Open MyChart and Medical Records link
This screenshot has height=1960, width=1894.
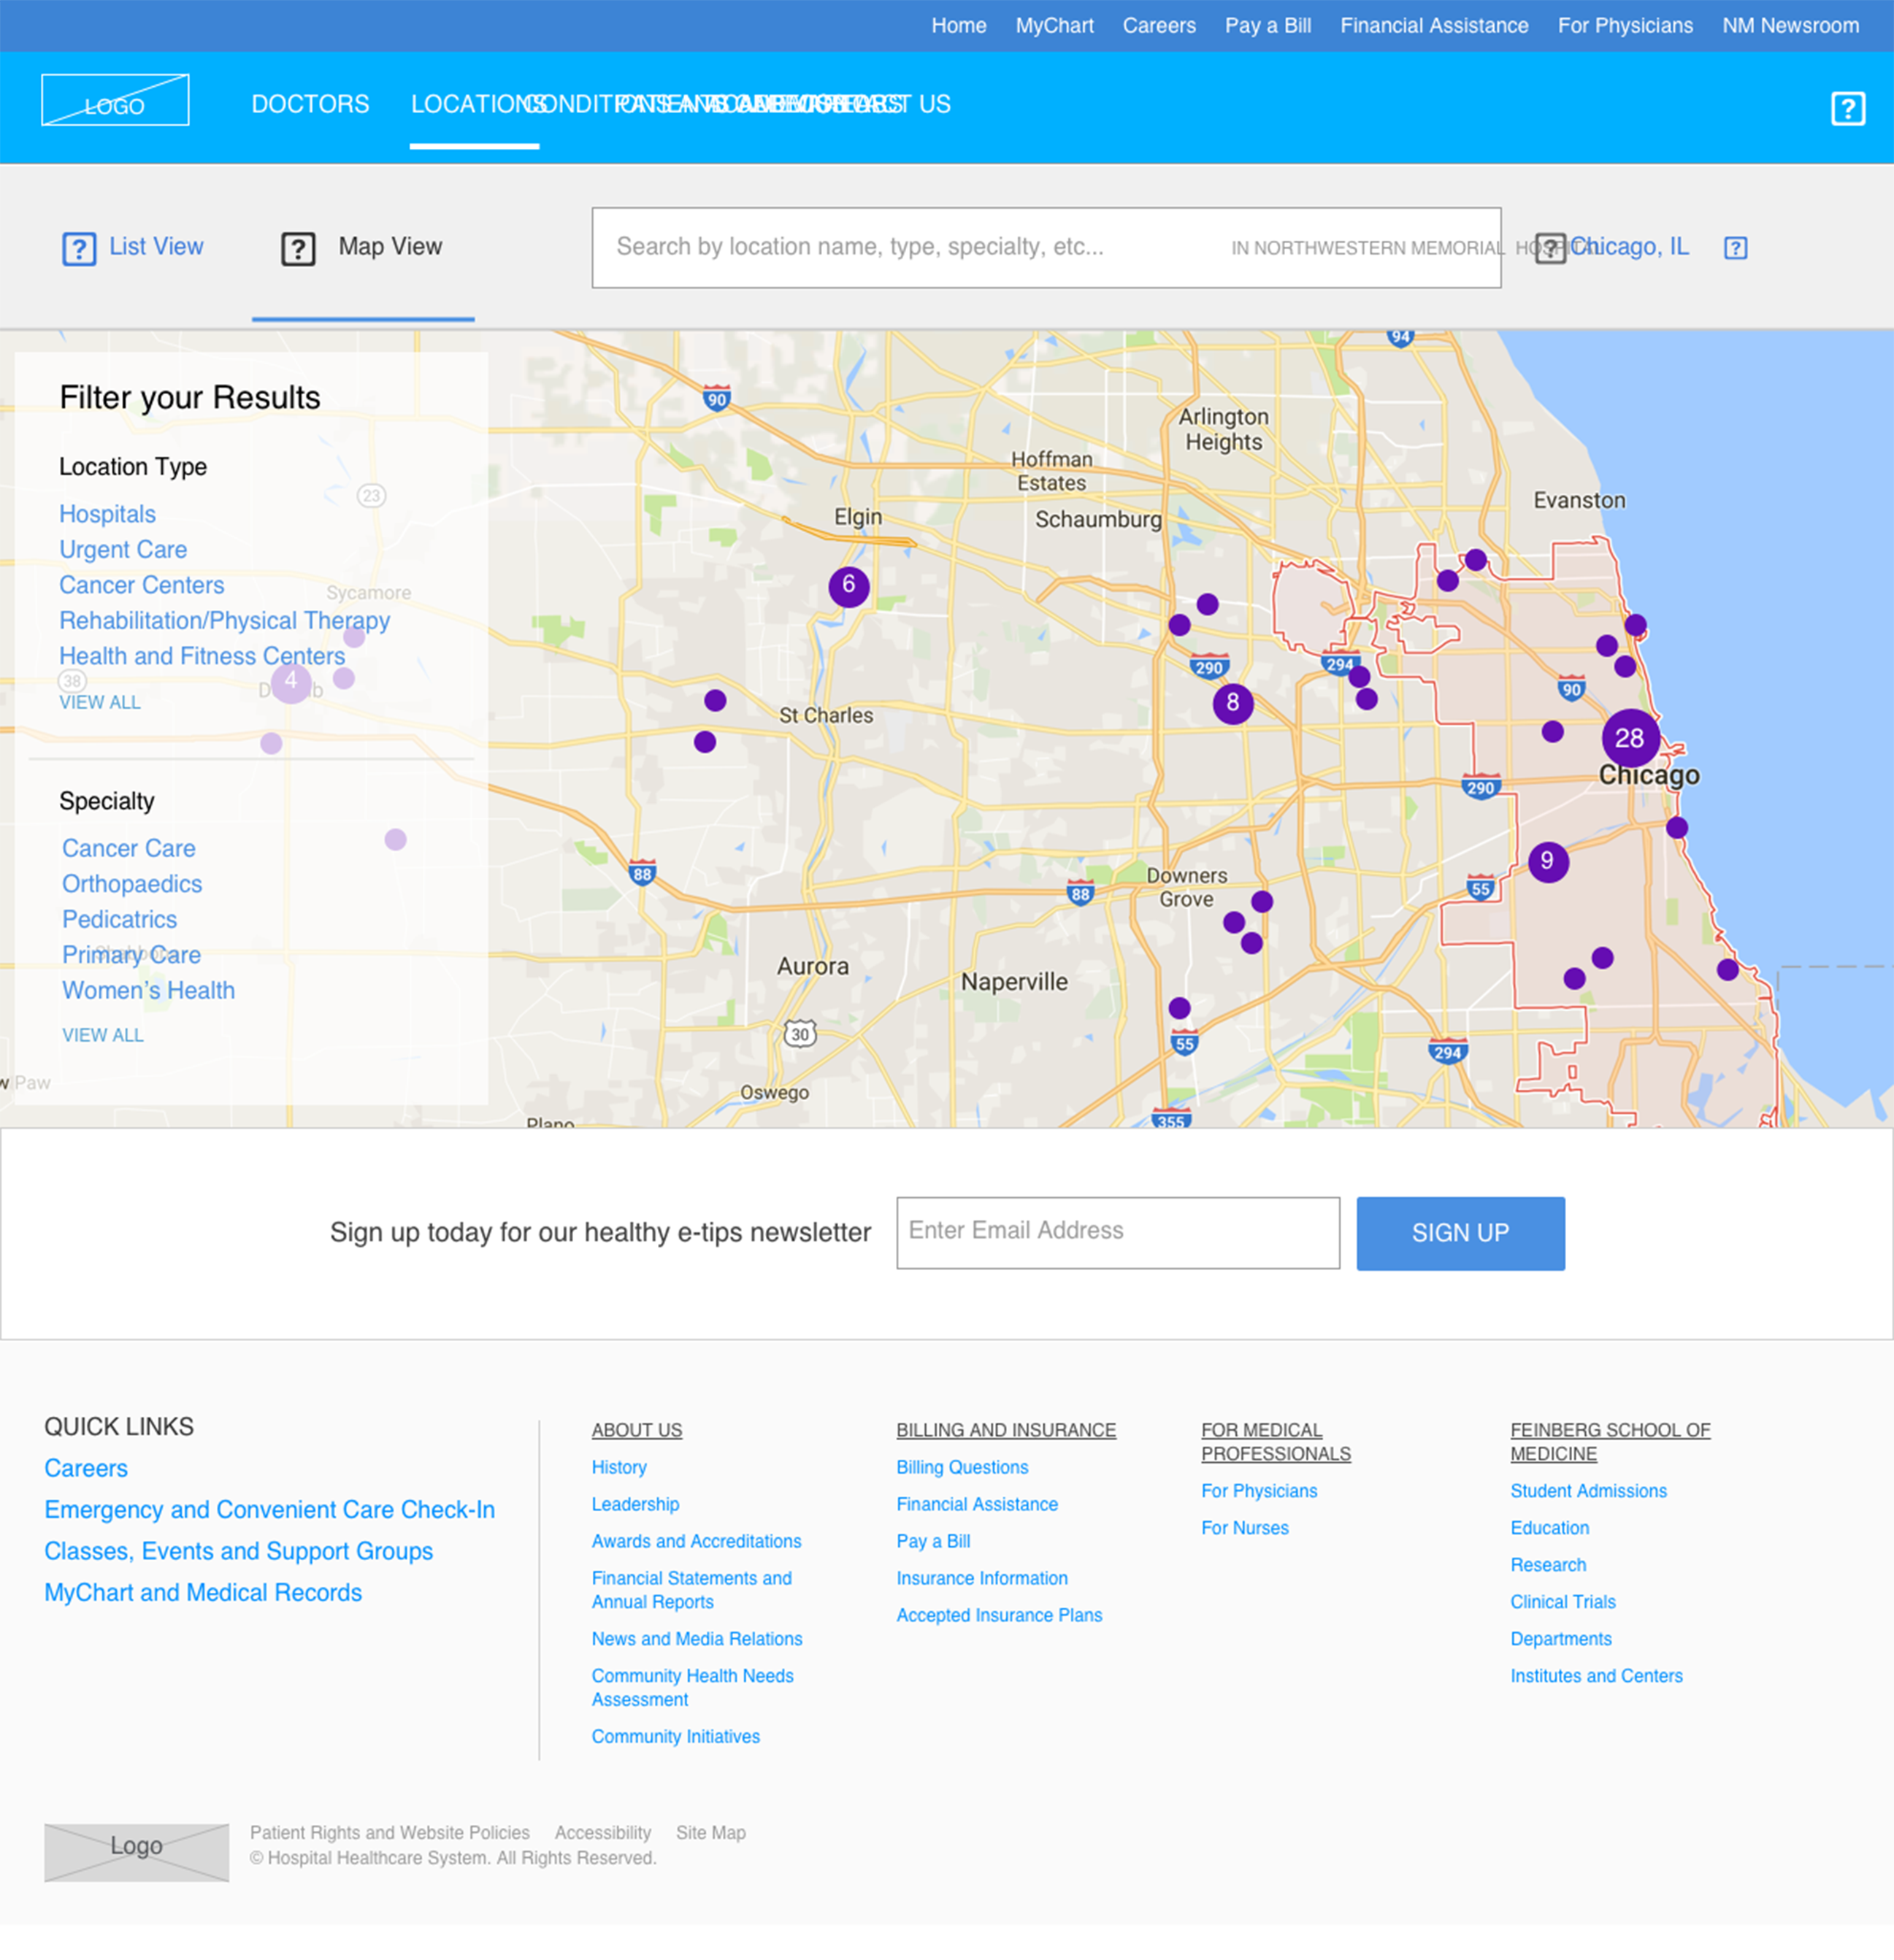pos(203,1592)
